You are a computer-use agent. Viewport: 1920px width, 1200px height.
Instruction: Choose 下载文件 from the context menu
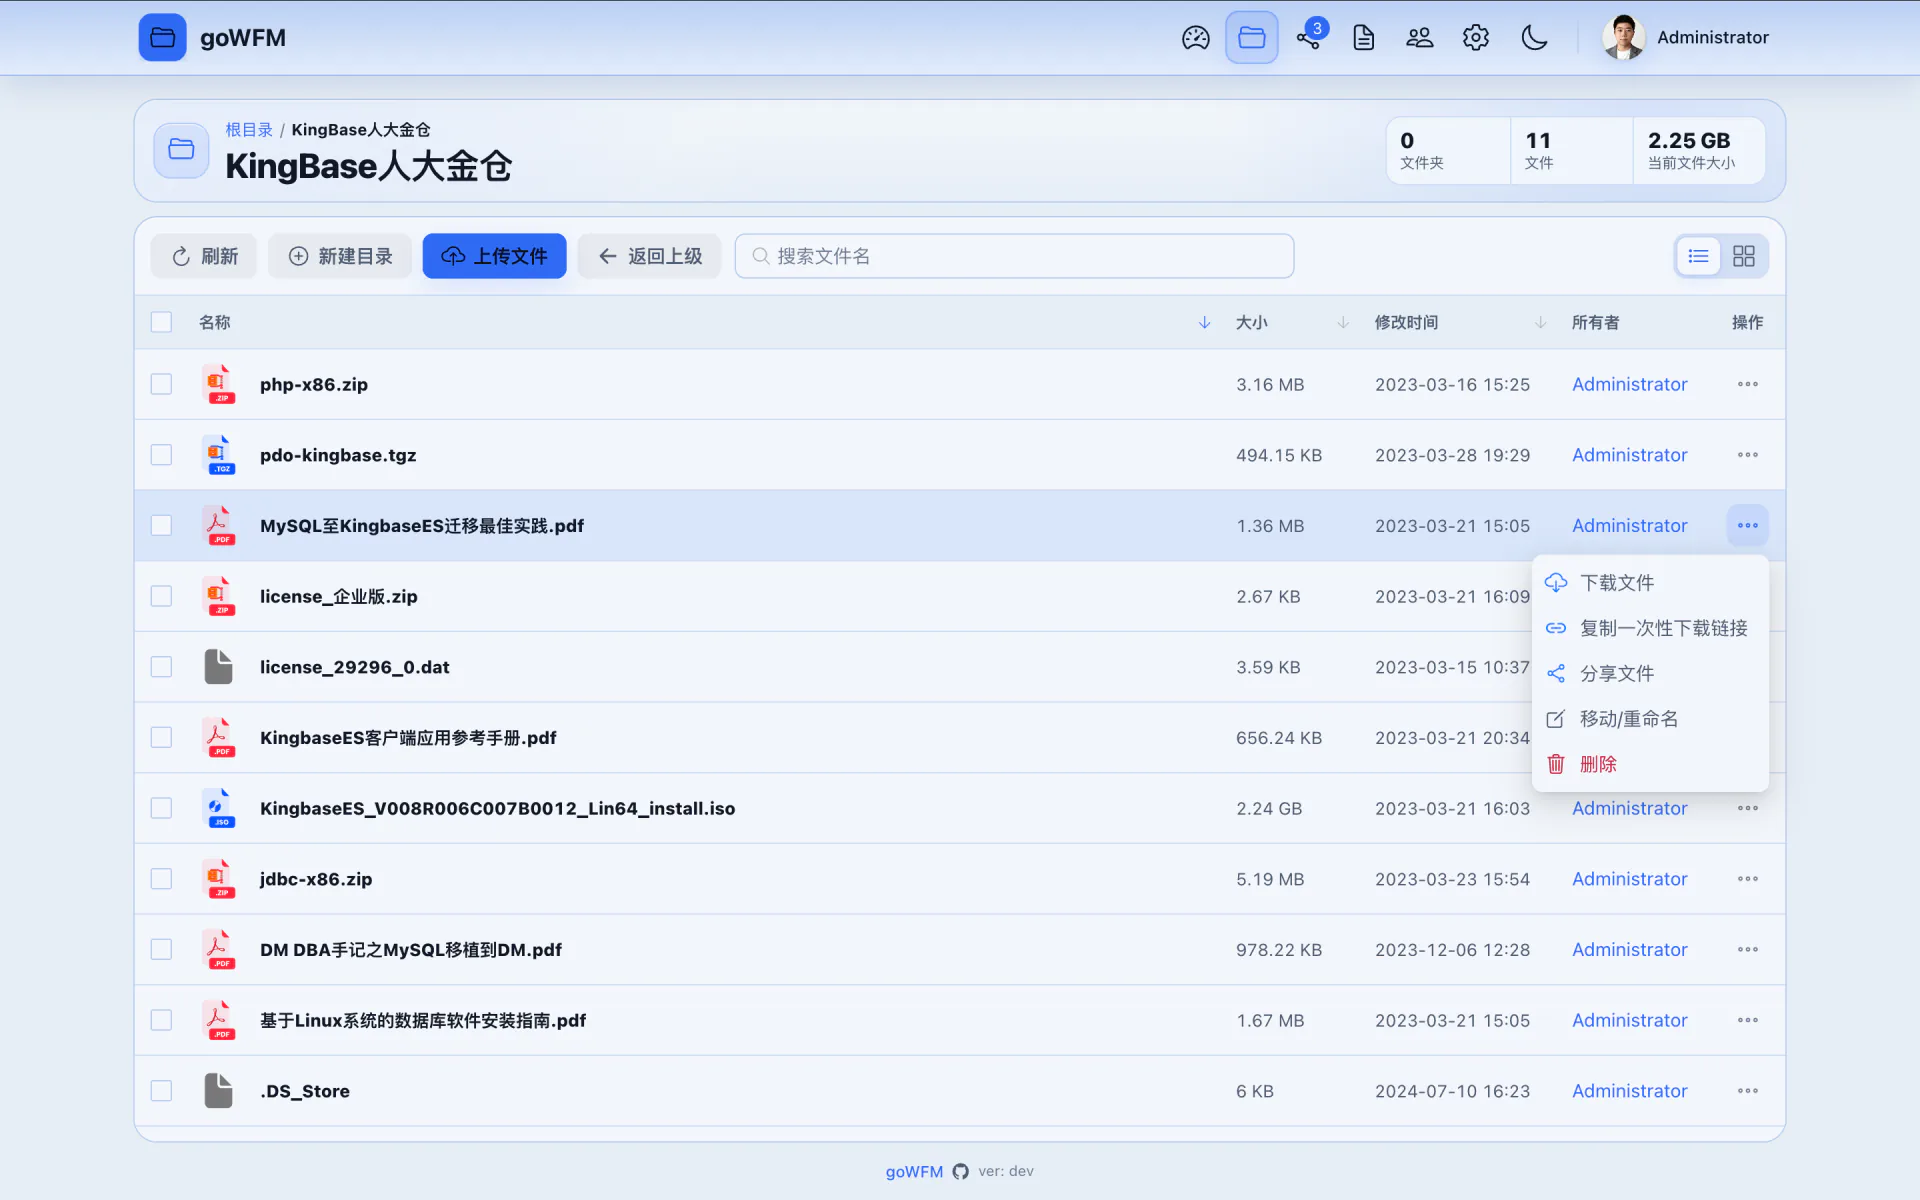[1650, 583]
